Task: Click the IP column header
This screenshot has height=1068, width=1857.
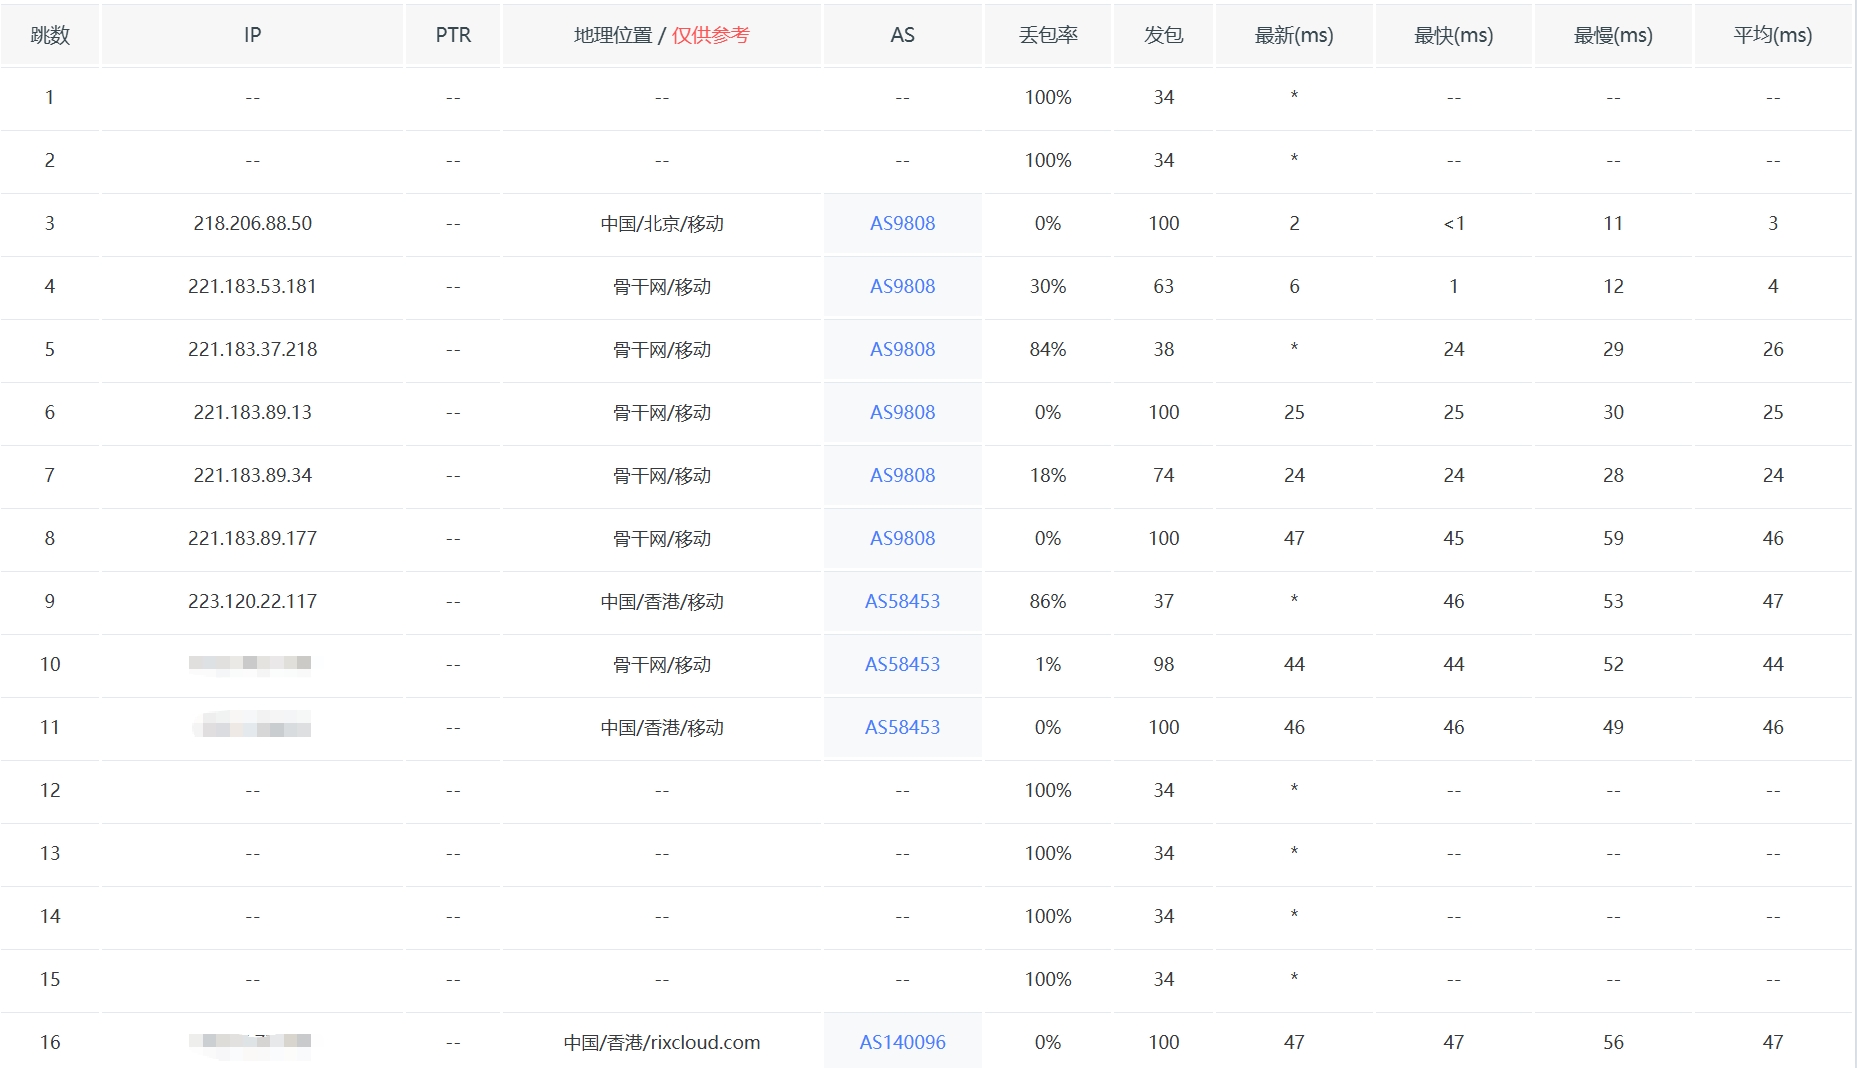Action: pyautogui.click(x=252, y=35)
